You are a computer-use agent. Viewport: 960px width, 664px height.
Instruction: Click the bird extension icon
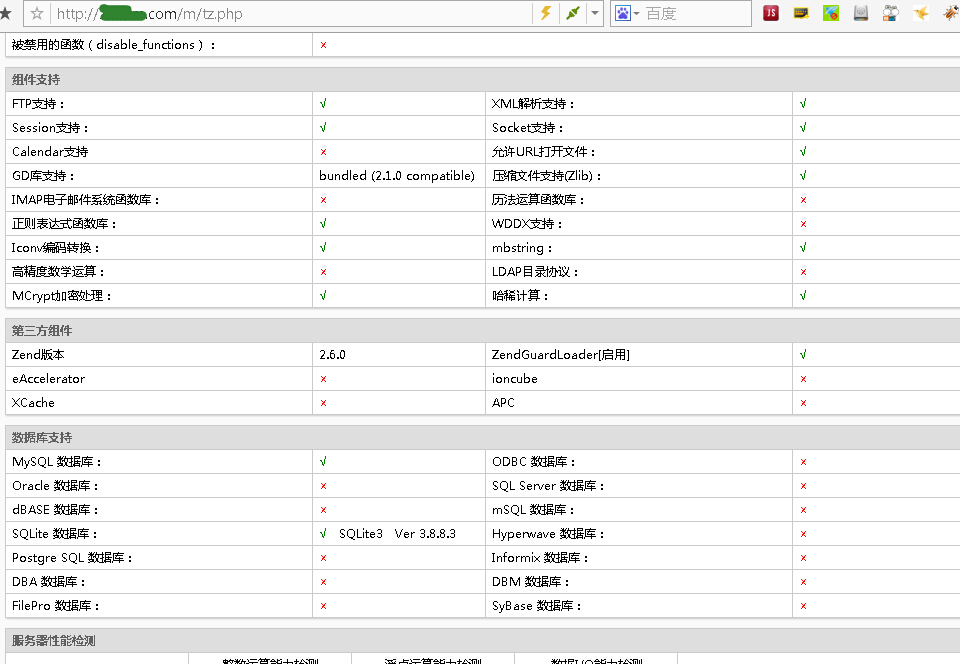click(921, 13)
